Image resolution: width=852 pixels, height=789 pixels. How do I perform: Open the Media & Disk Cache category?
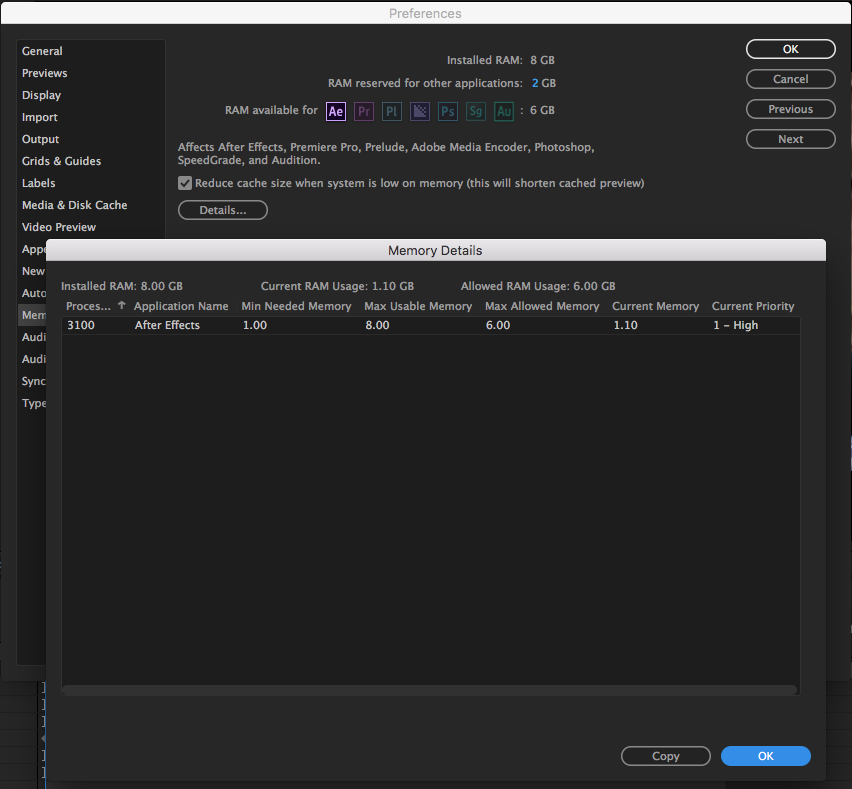pyautogui.click(x=74, y=205)
